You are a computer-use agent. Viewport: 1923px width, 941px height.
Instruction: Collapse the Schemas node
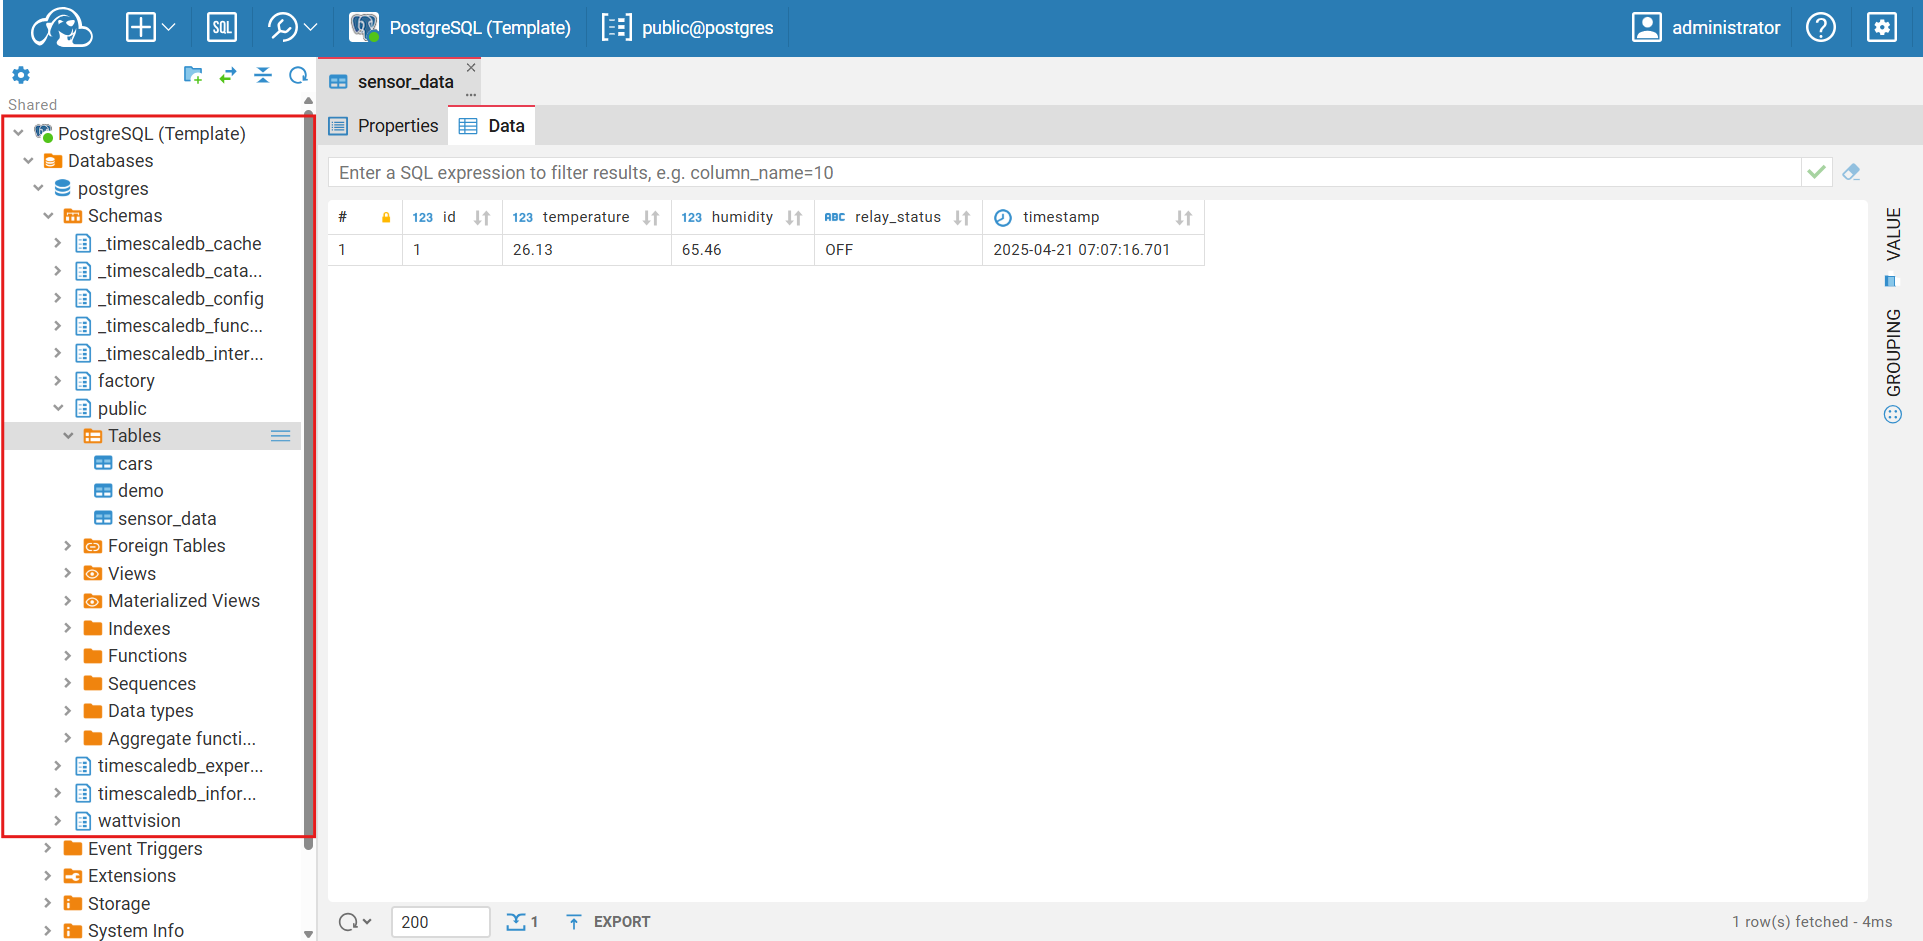click(48, 216)
